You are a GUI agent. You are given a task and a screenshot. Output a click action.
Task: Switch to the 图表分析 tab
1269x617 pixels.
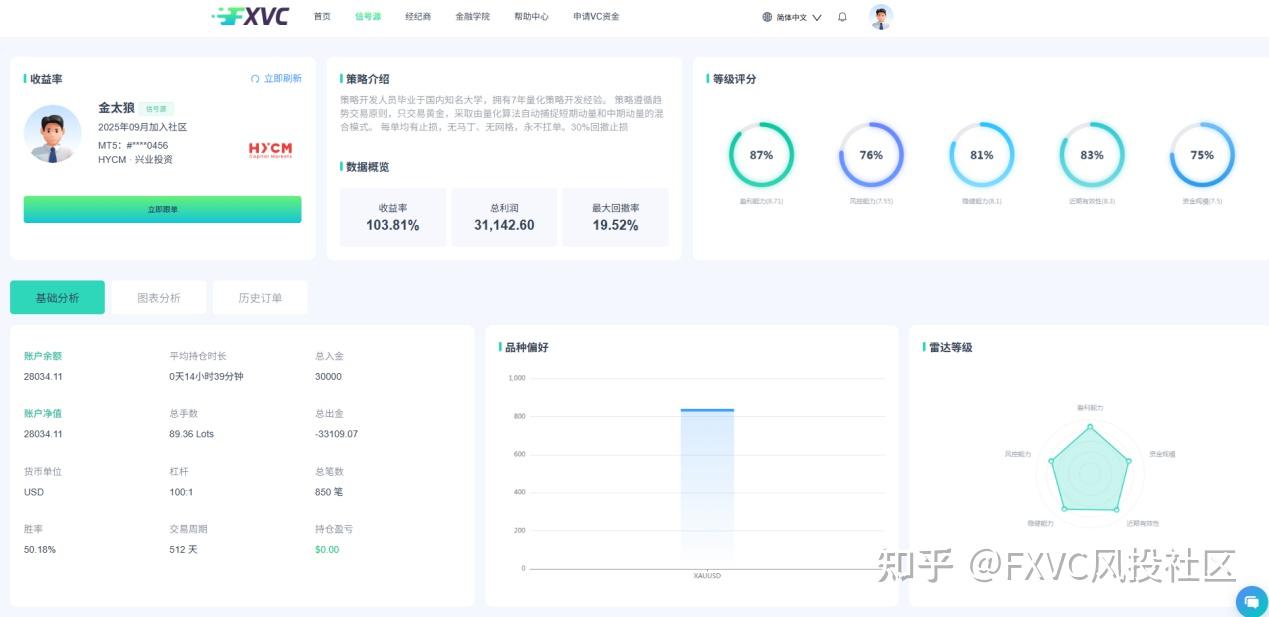point(159,298)
